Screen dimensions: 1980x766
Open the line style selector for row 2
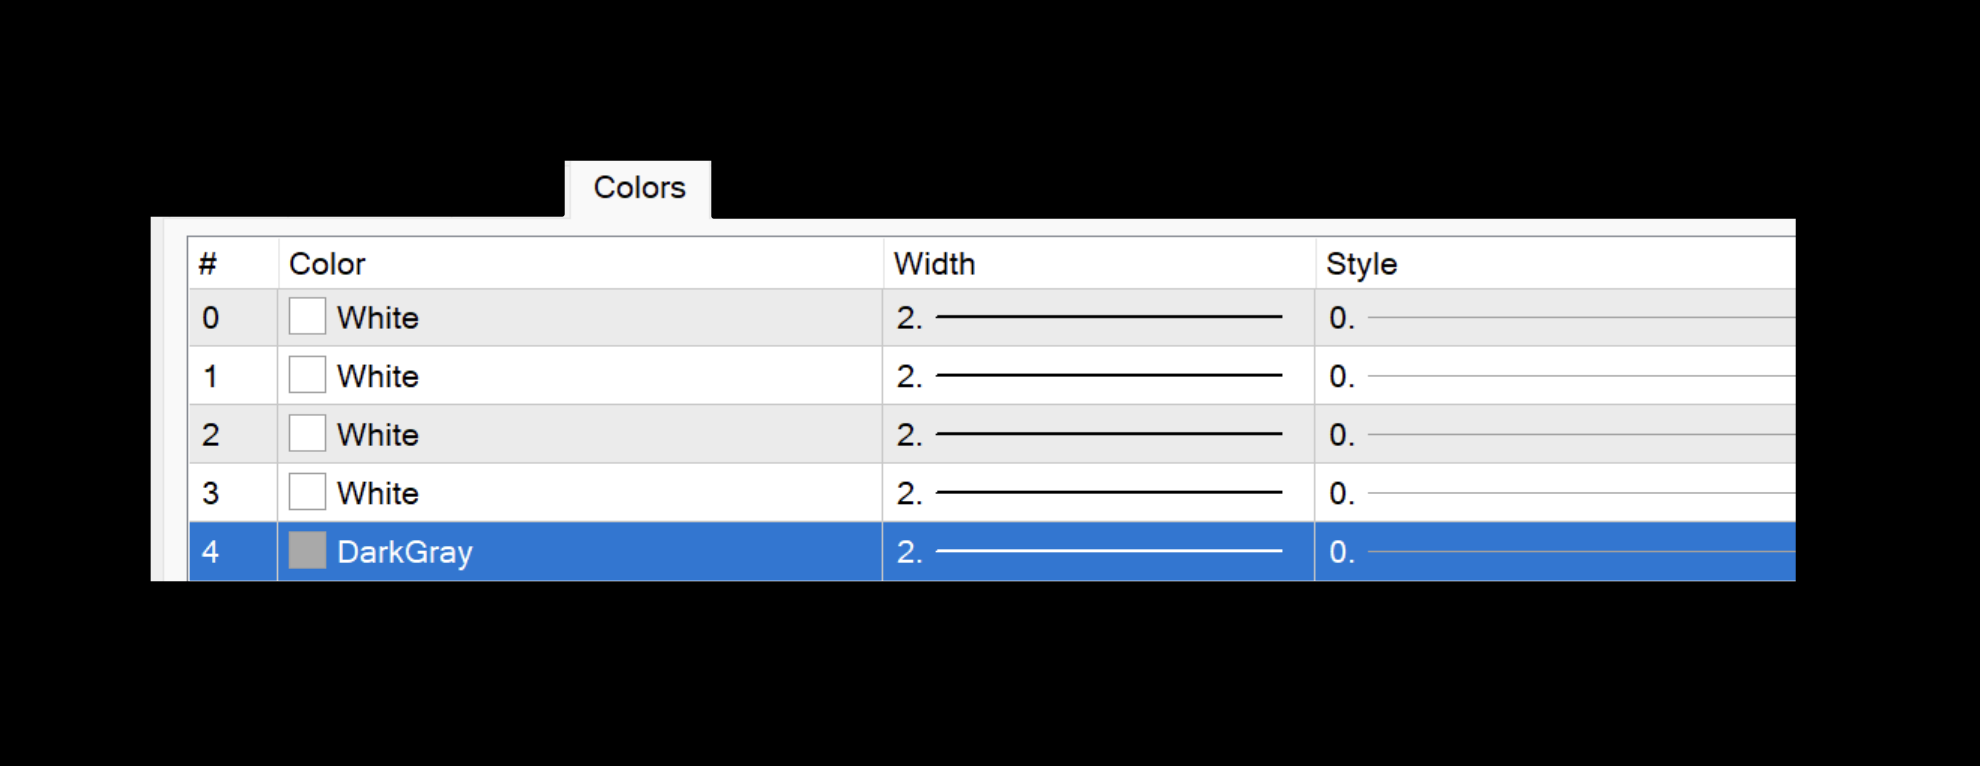point(1555,434)
